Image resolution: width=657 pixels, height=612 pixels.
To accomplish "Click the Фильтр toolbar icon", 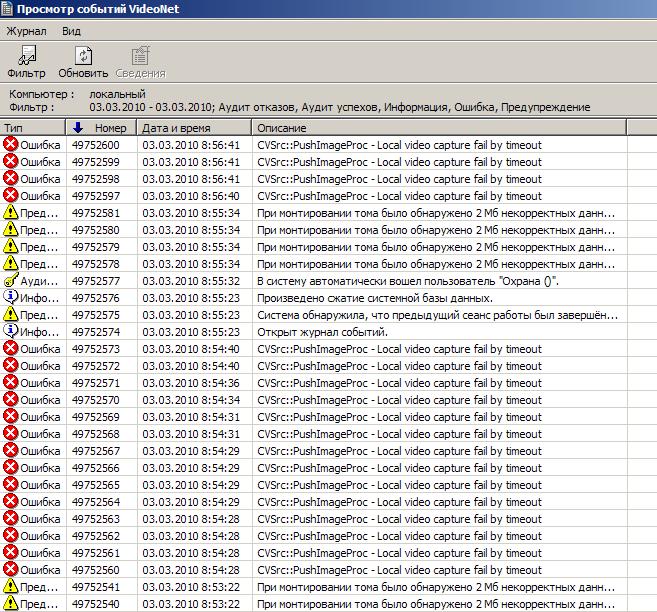I will tap(27, 55).
